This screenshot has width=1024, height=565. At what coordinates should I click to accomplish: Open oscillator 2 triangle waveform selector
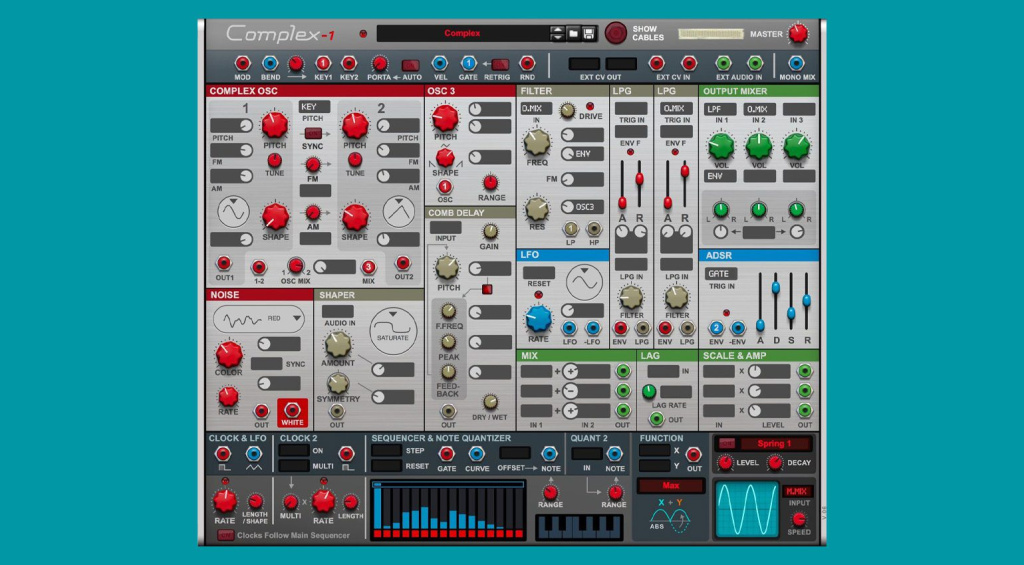click(399, 212)
